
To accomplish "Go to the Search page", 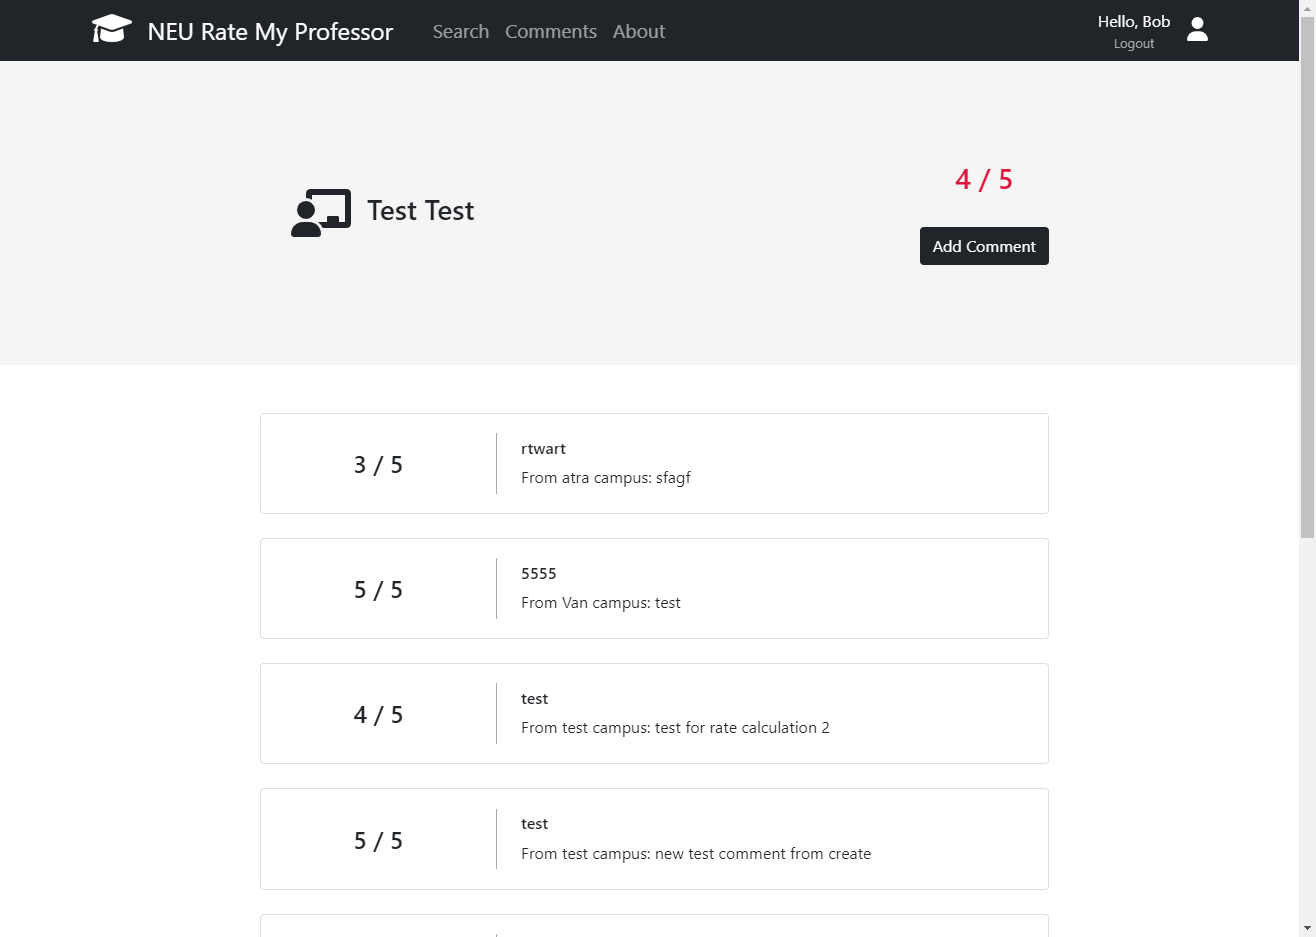I will pyautogui.click(x=461, y=31).
